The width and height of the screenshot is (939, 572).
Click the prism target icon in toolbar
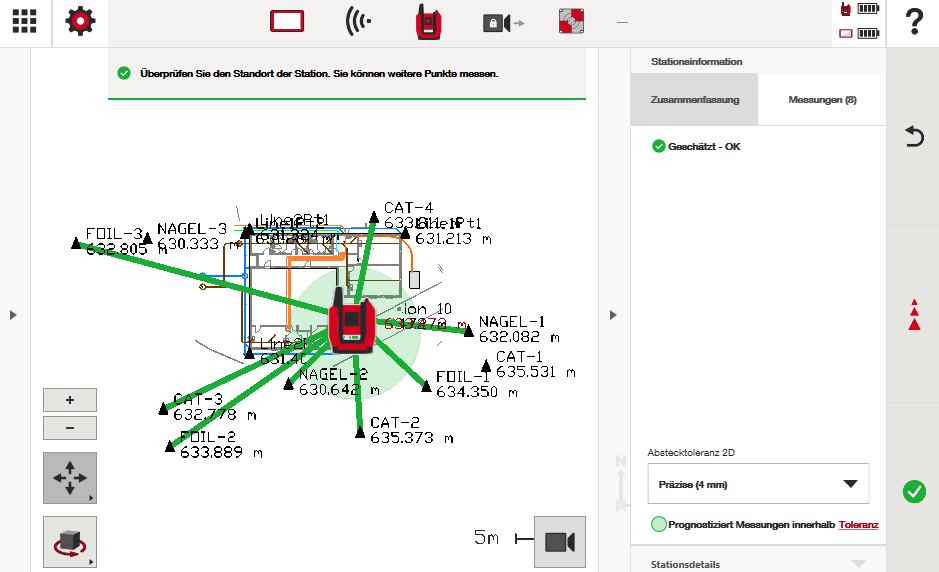(x=571, y=22)
